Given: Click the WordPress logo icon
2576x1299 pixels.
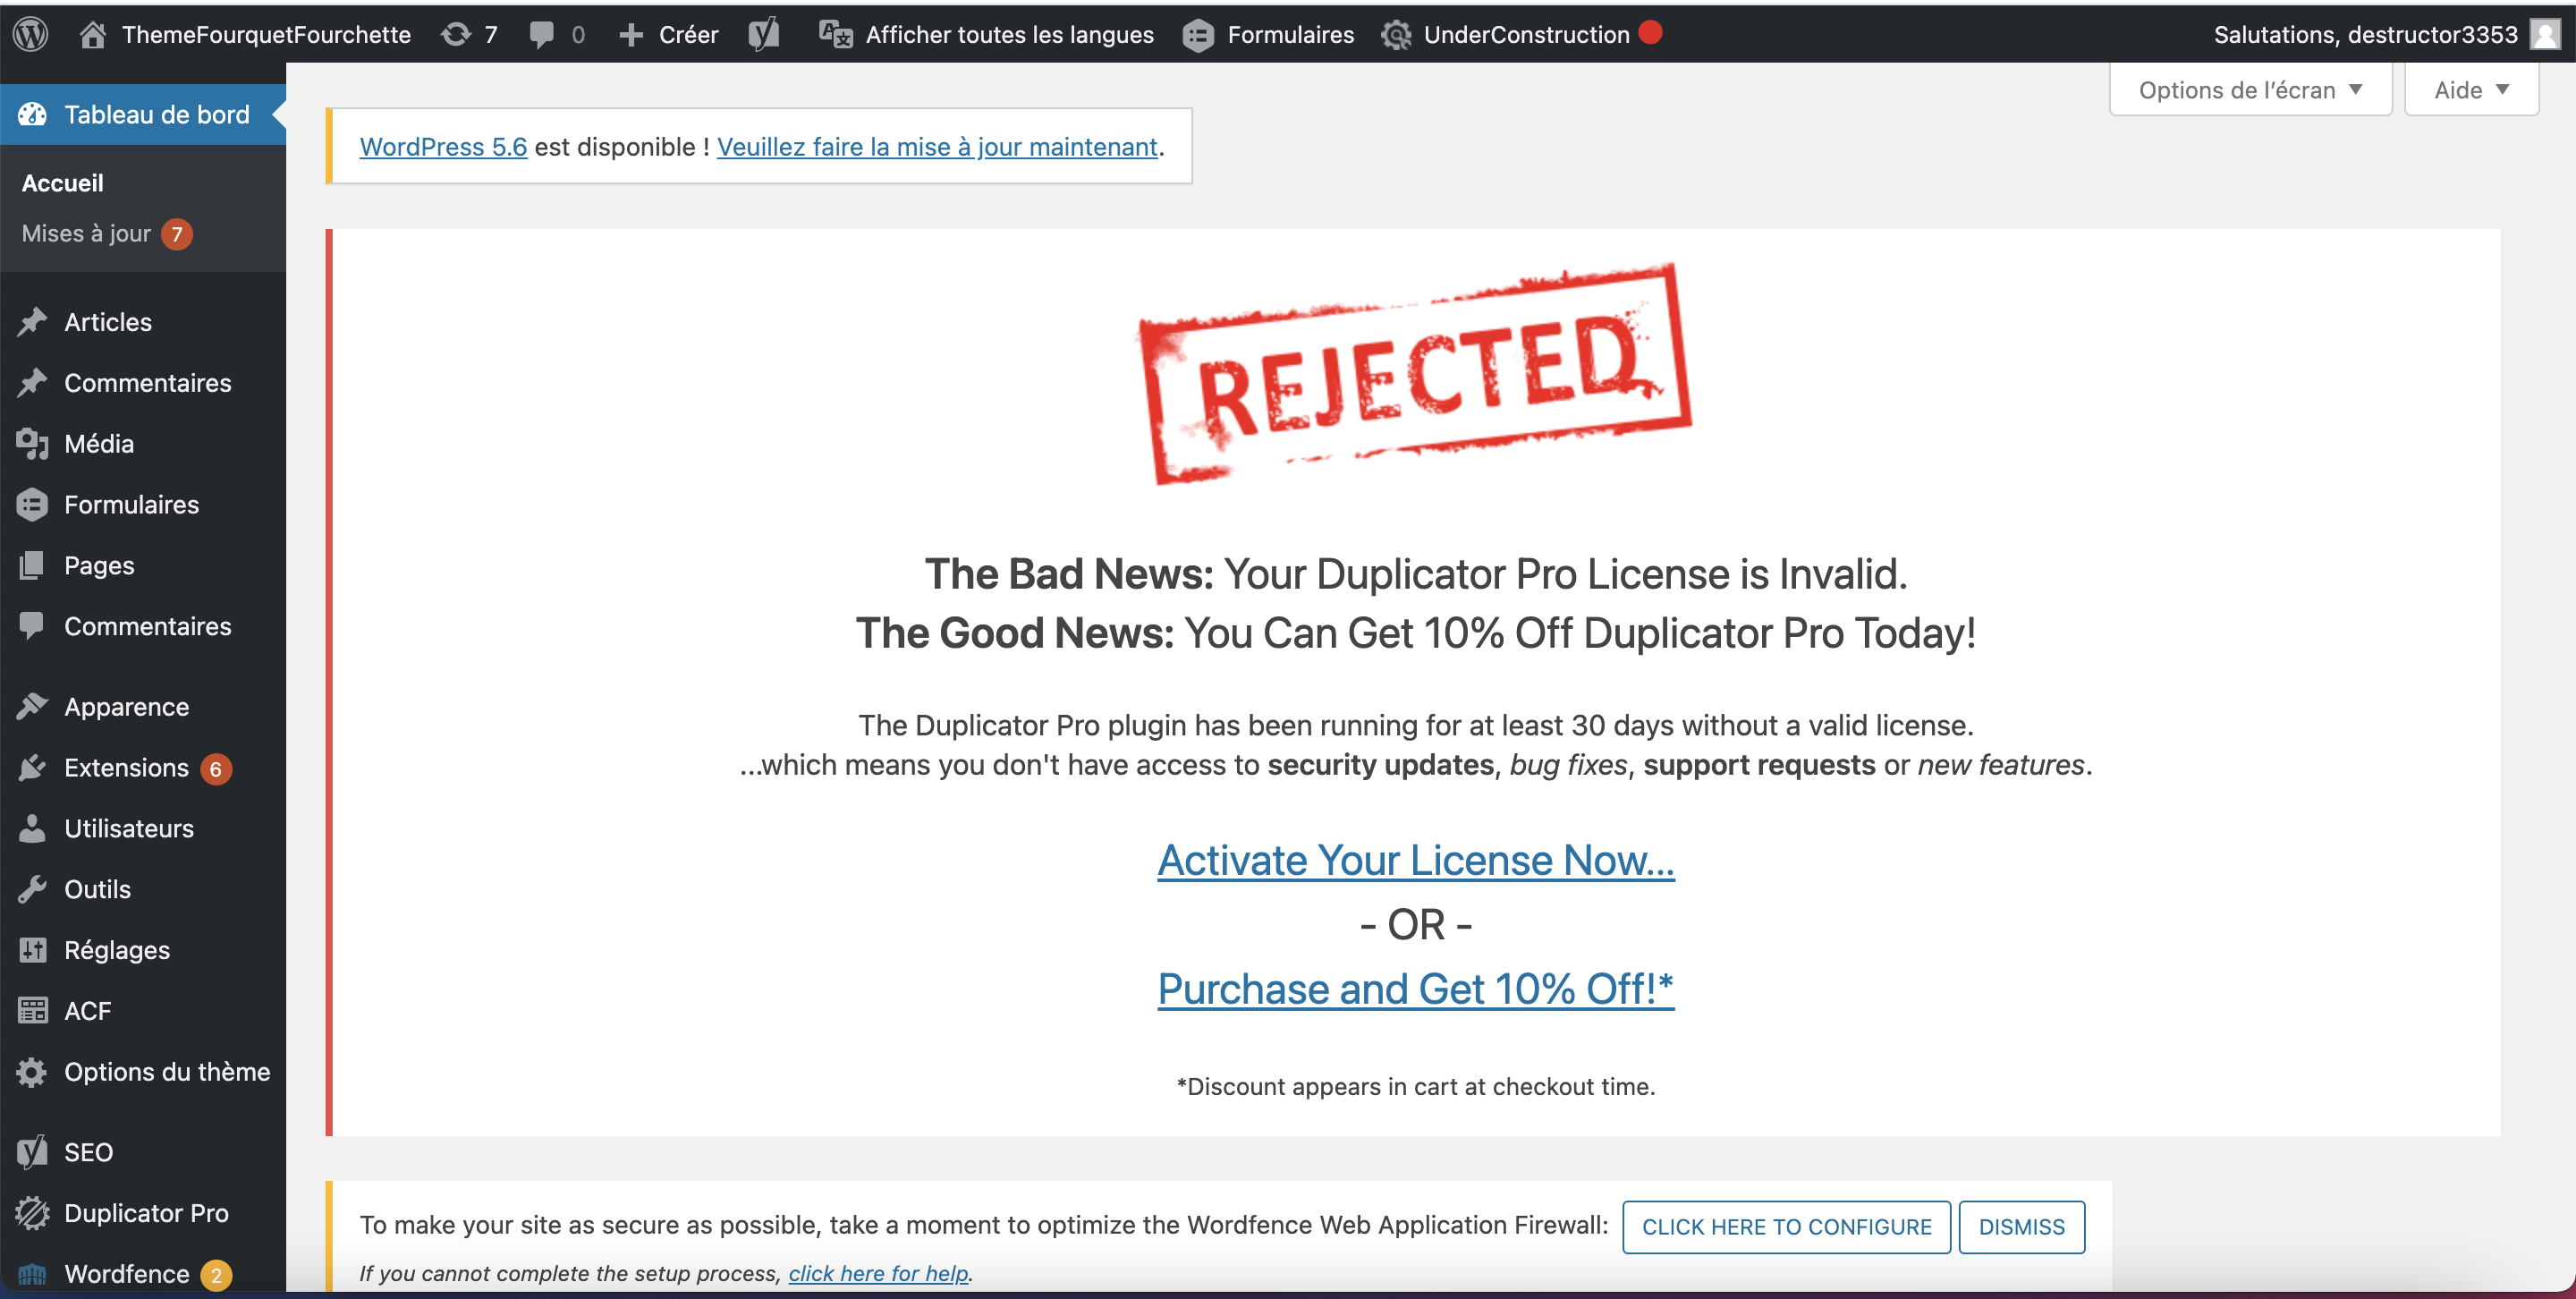Looking at the screenshot, I should point(31,34).
